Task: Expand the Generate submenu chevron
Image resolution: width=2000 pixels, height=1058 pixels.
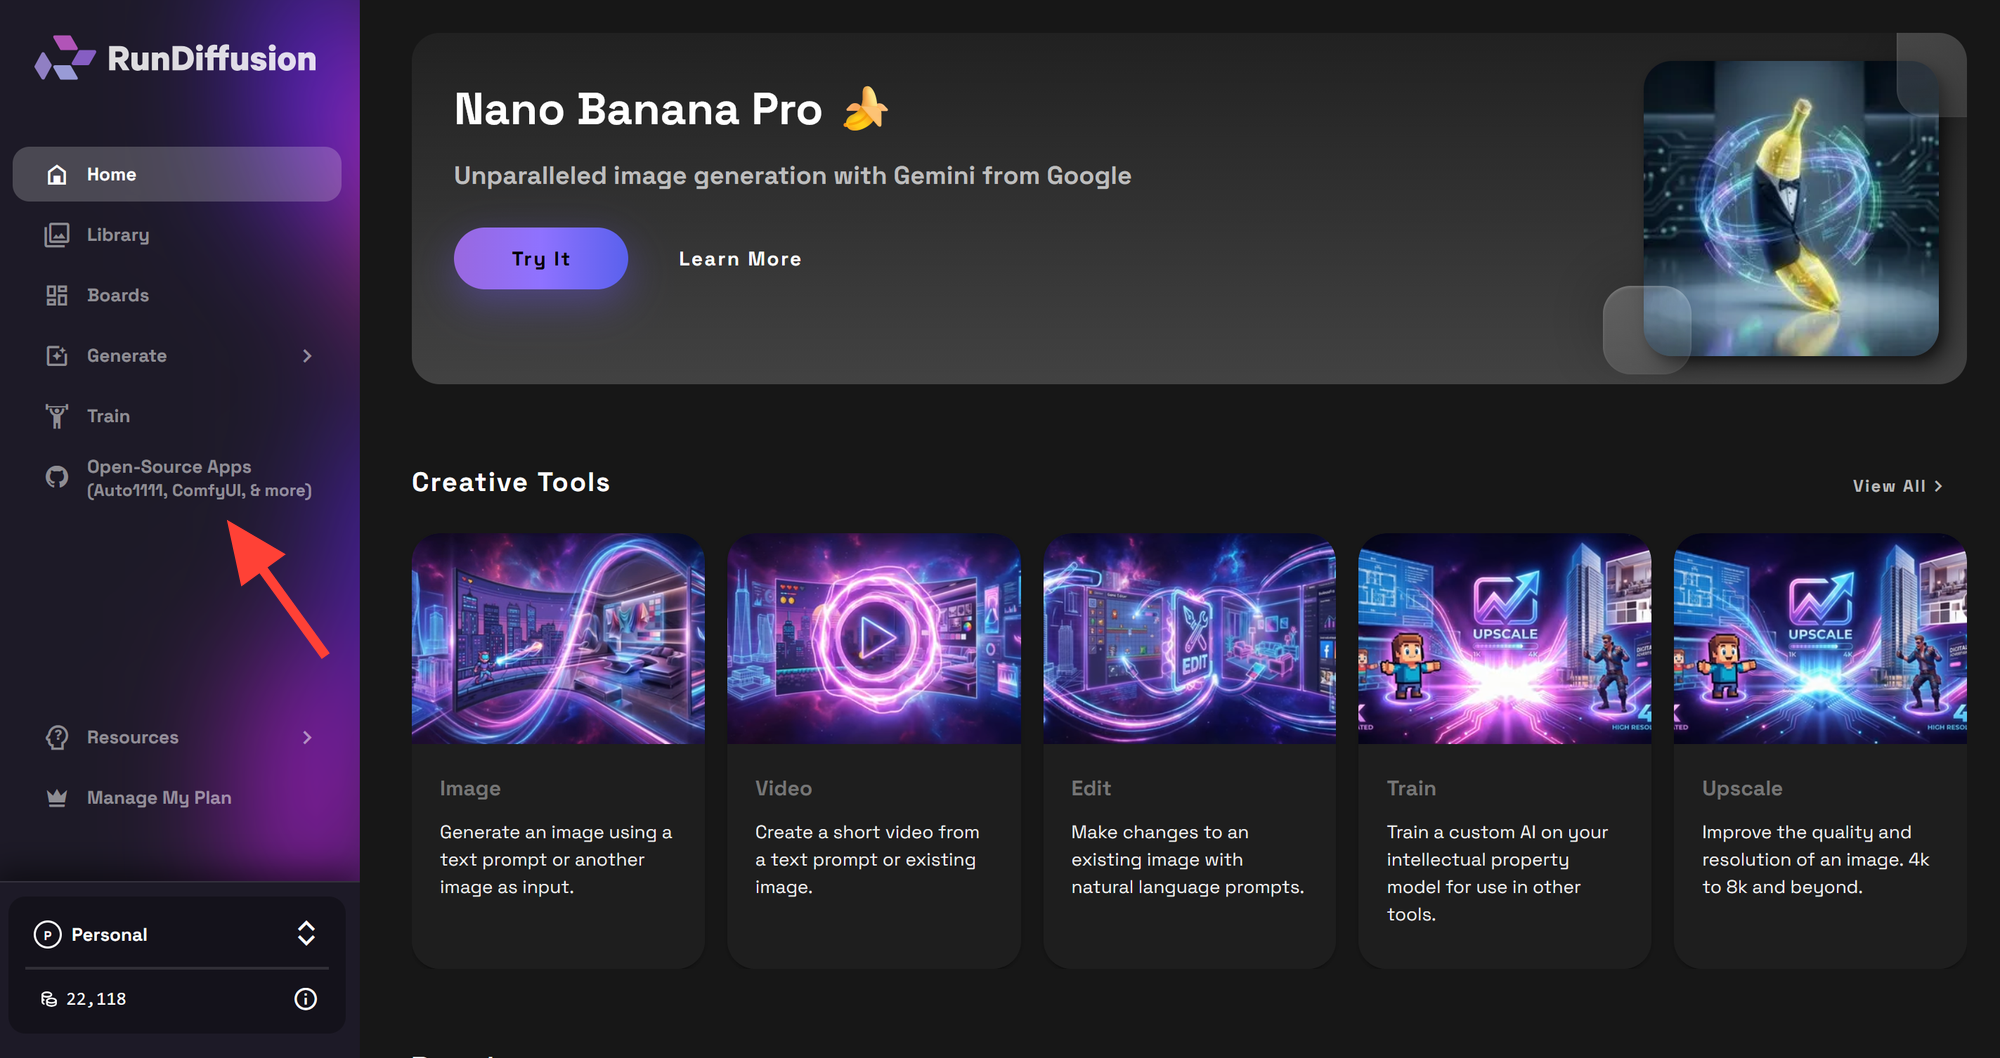Action: click(307, 356)
